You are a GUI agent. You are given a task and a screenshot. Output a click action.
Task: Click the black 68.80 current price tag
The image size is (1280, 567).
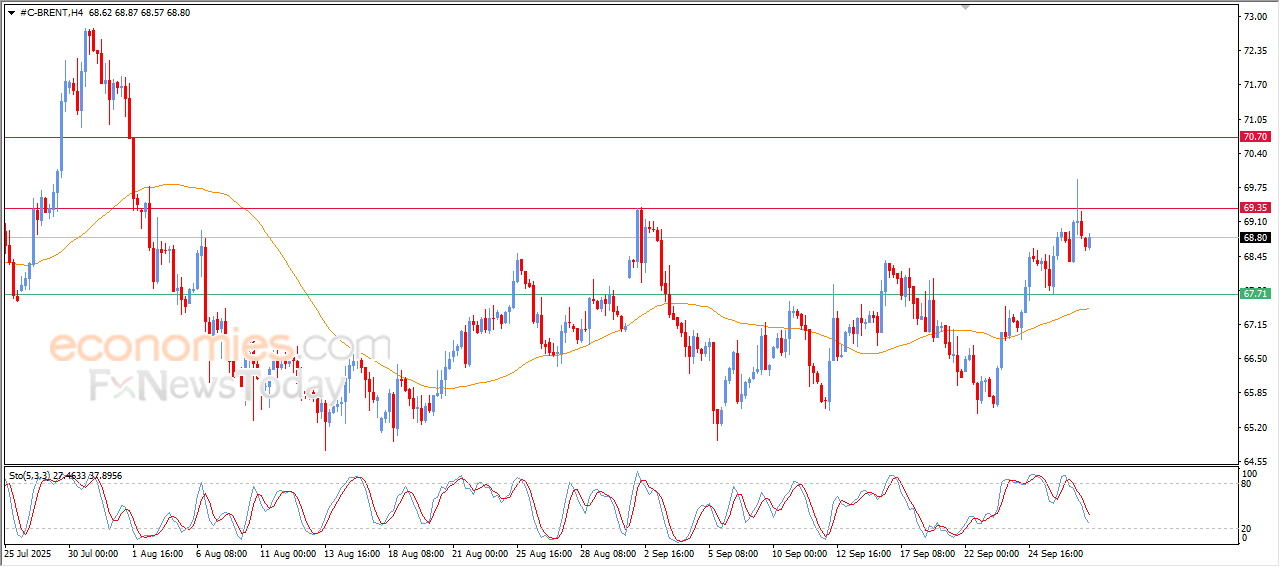coord(1255,238)
